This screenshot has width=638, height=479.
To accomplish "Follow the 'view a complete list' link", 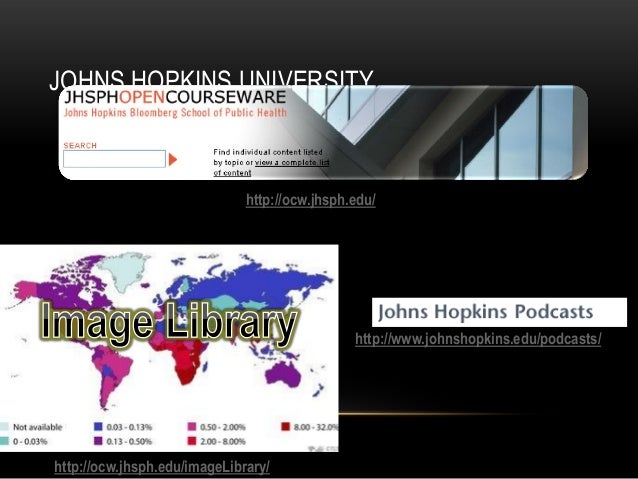I will pyautogui.click(x=292, y=162).
